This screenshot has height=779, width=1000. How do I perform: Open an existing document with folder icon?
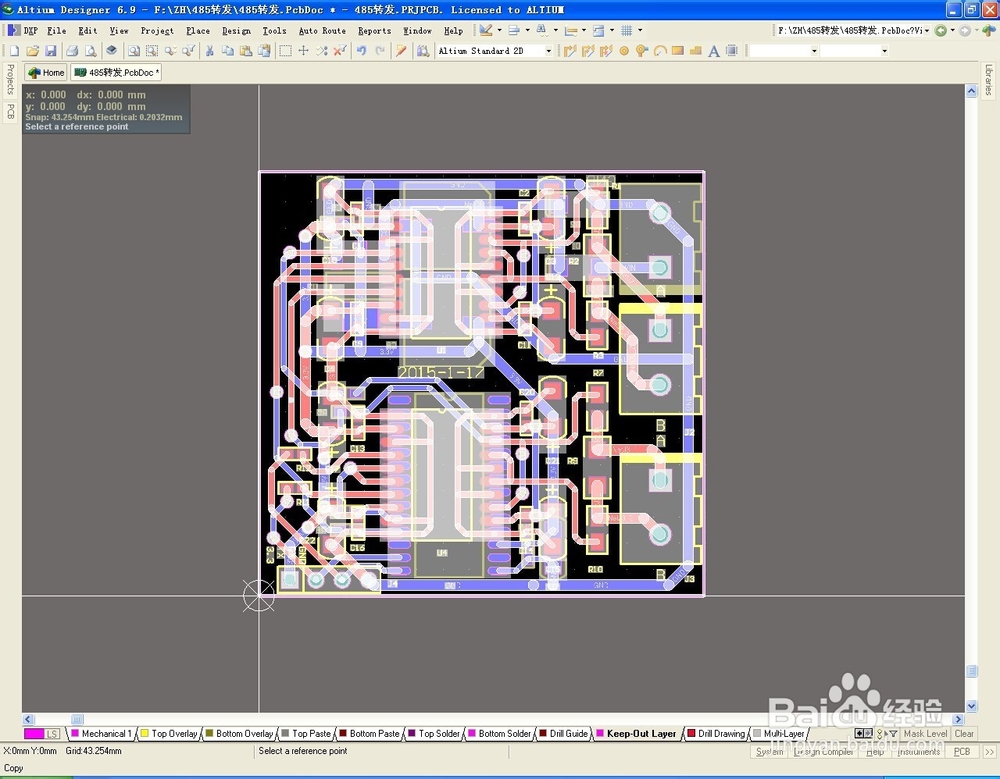click(x=33, y=51)
